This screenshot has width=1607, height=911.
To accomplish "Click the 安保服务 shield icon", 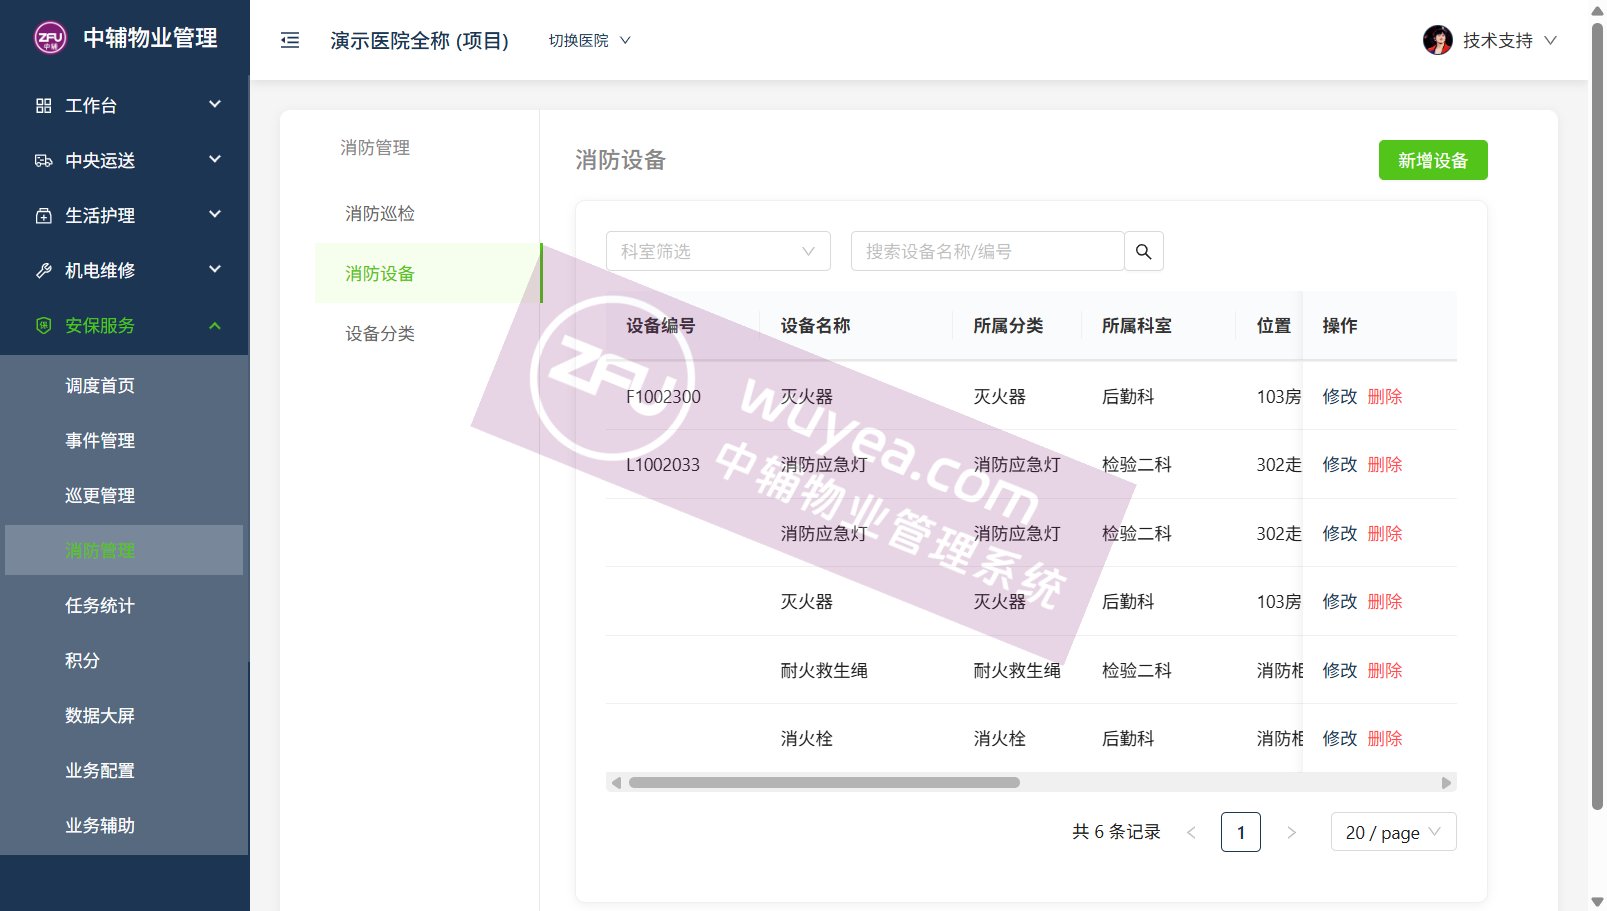I will click(x=44, y=325).
